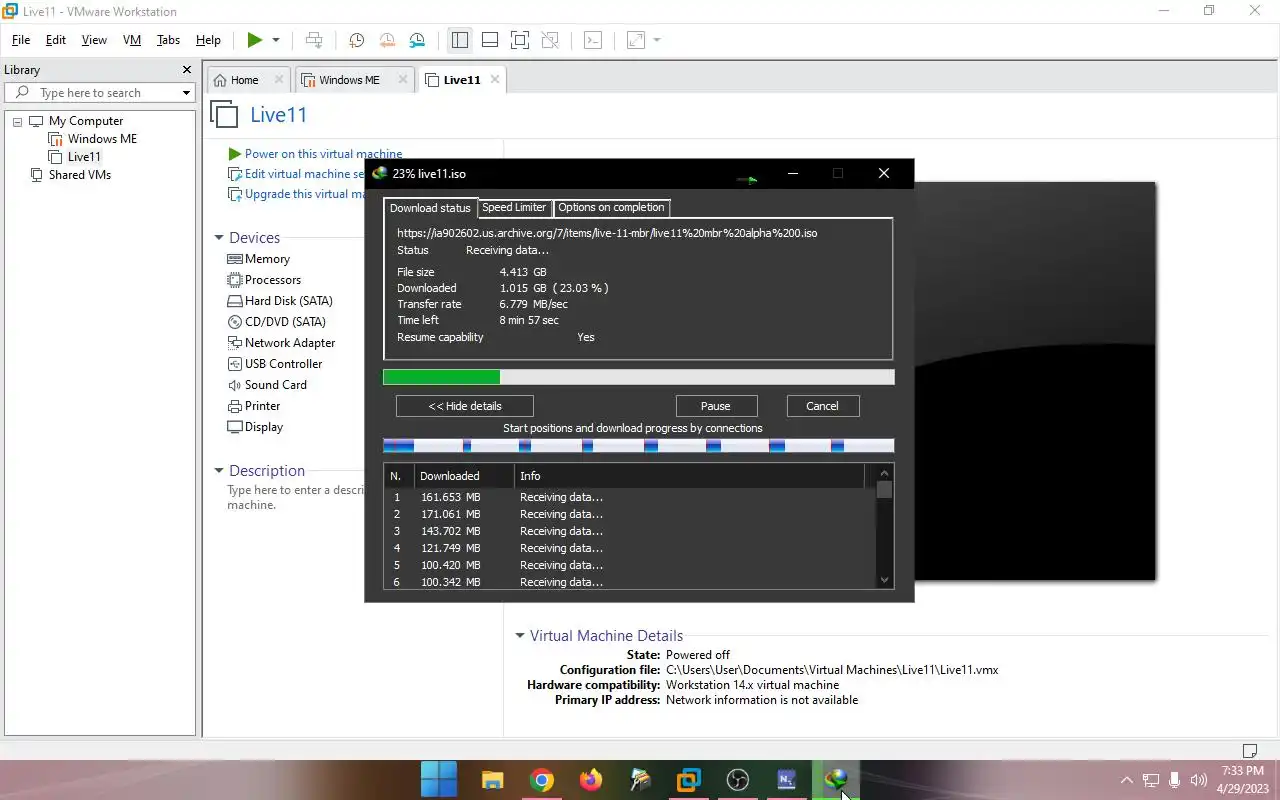Screen dimensions: 1280x800
Task: Select Shared VMs in the library
Action: [71, 175]
